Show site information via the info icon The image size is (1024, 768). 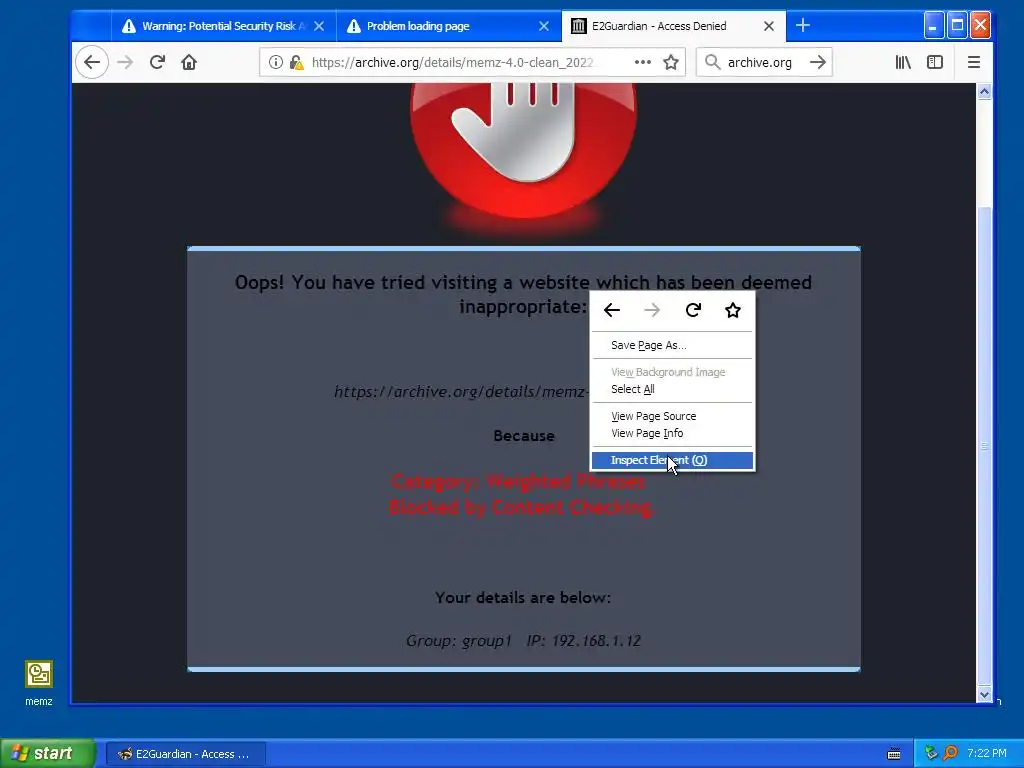[x=276, y=63]
